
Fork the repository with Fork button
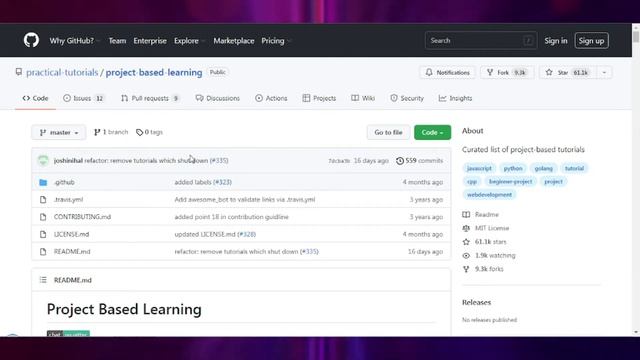click(x=507, y=72)
